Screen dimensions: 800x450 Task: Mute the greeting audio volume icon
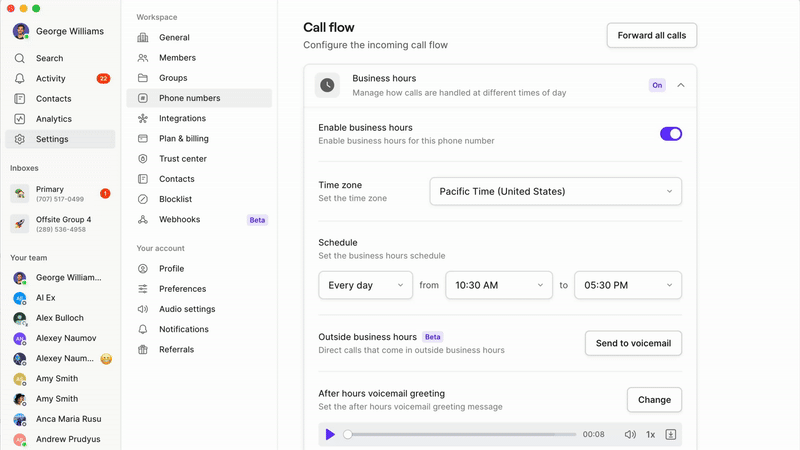[630, 434]
